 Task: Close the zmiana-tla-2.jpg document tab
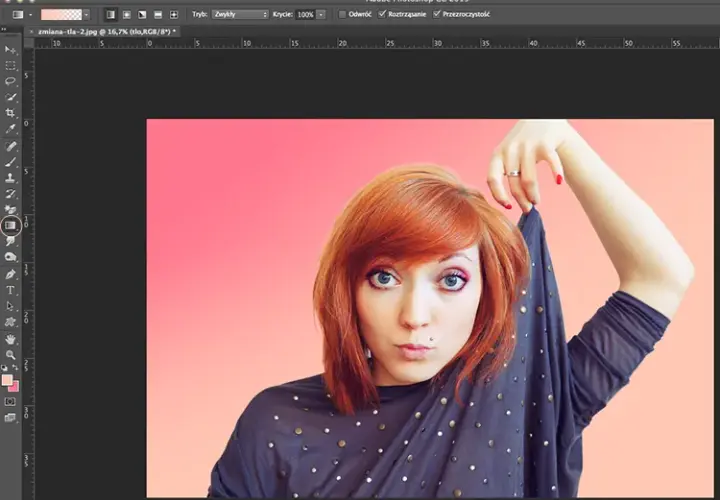click(31, 32)
